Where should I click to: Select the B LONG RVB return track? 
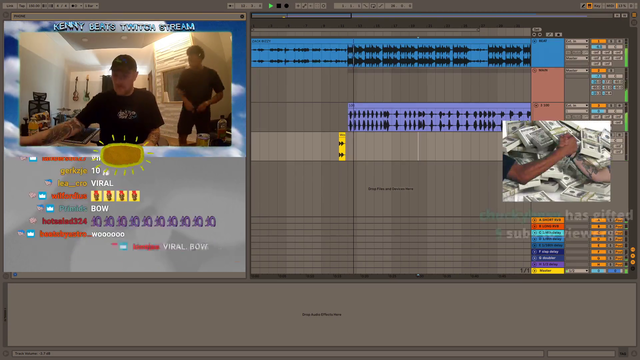pos(548,226)
